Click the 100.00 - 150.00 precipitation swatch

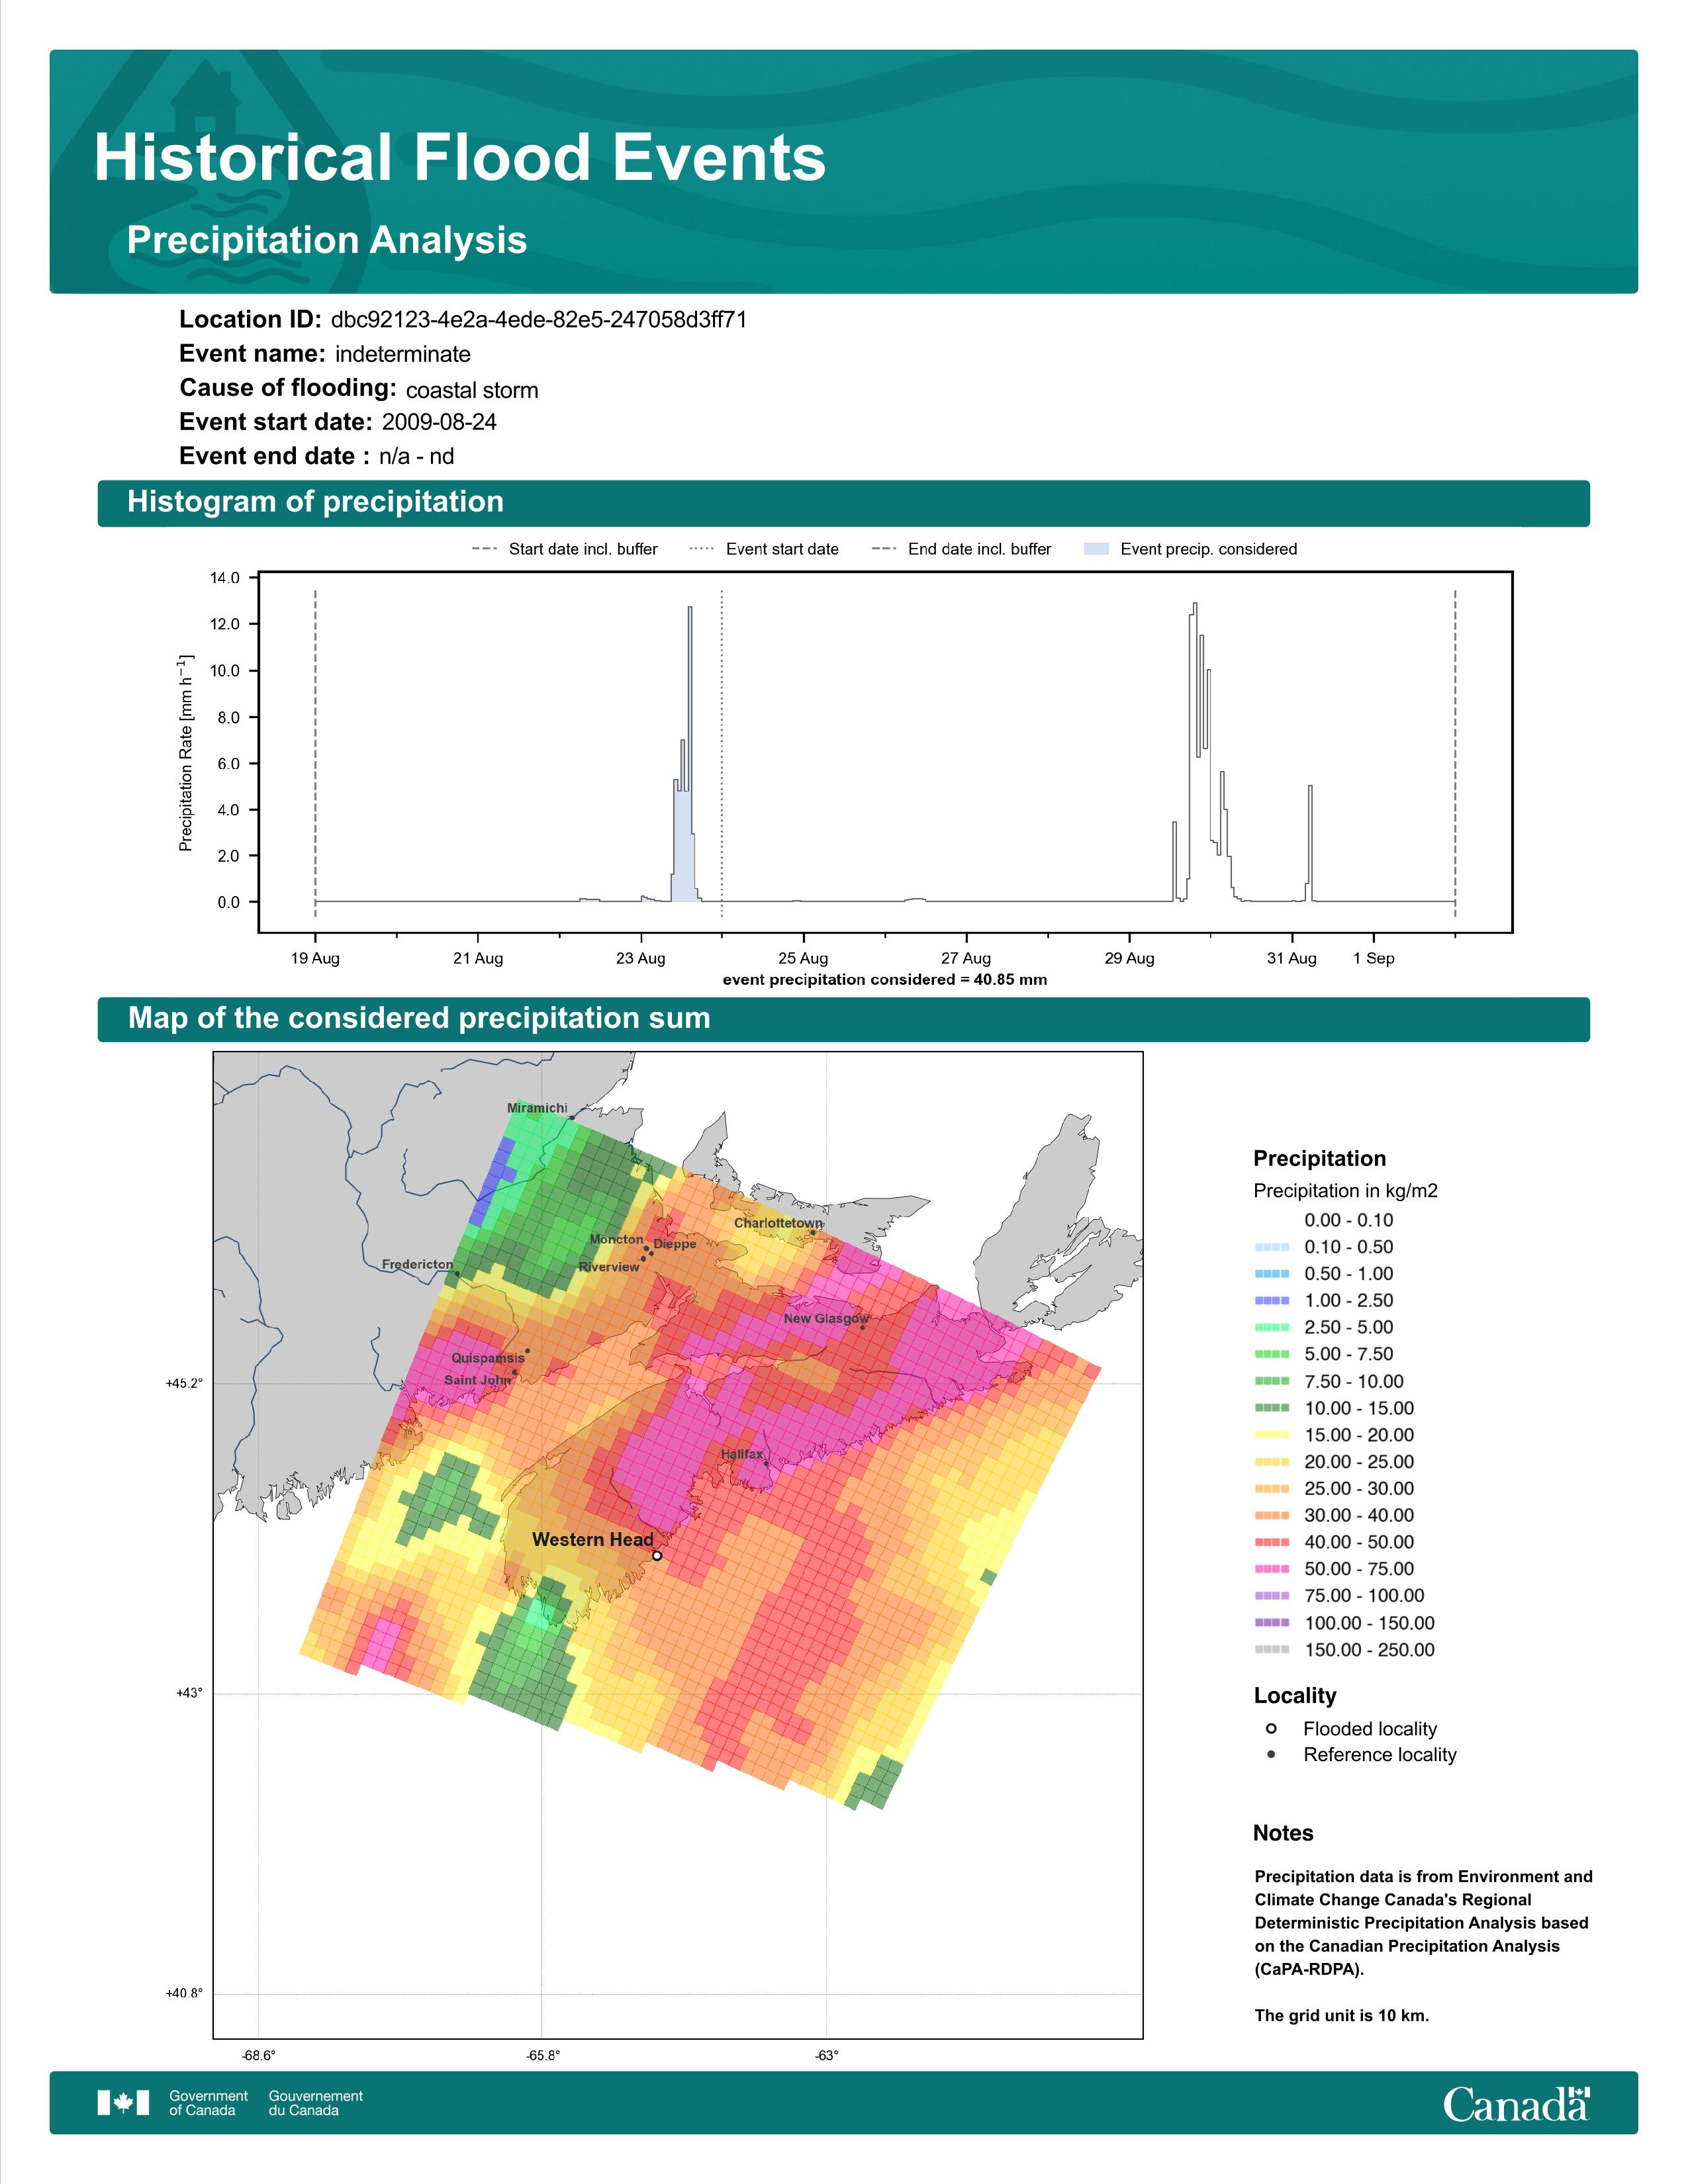pyautogui.click(x=1272, y=1623)
